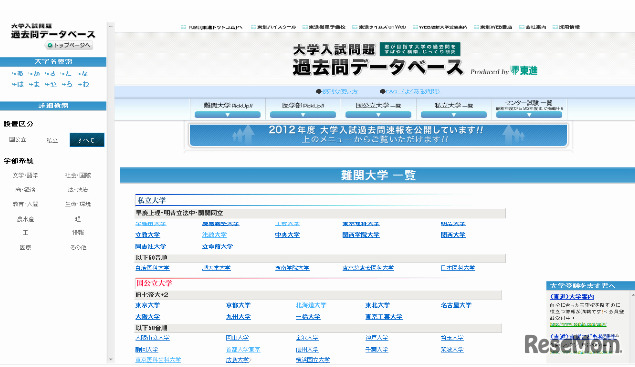This screenshot has height=367, width=635.
Task: Toggle the 文学・語学 faculty filter
Action: pyautogui.click(x=25, y=175)
